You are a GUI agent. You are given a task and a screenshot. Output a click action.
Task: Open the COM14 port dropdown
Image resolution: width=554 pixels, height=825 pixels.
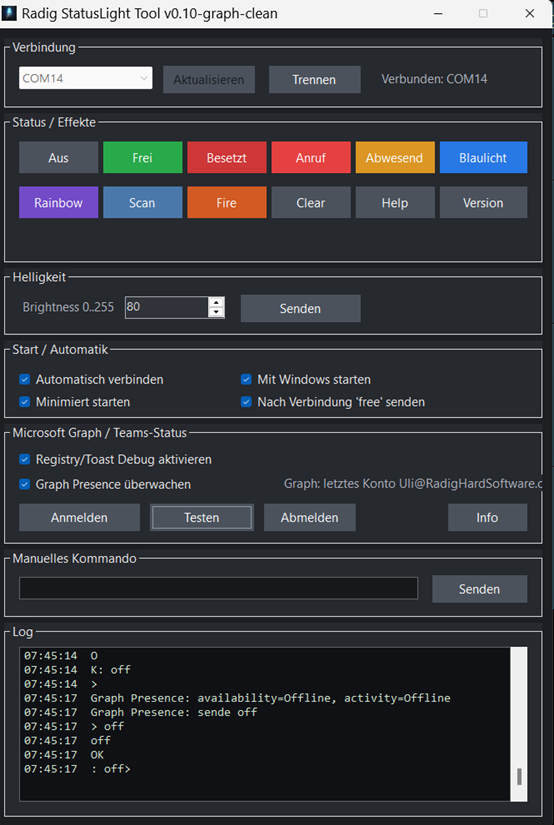pyautogui.click(x=86, y=78)
